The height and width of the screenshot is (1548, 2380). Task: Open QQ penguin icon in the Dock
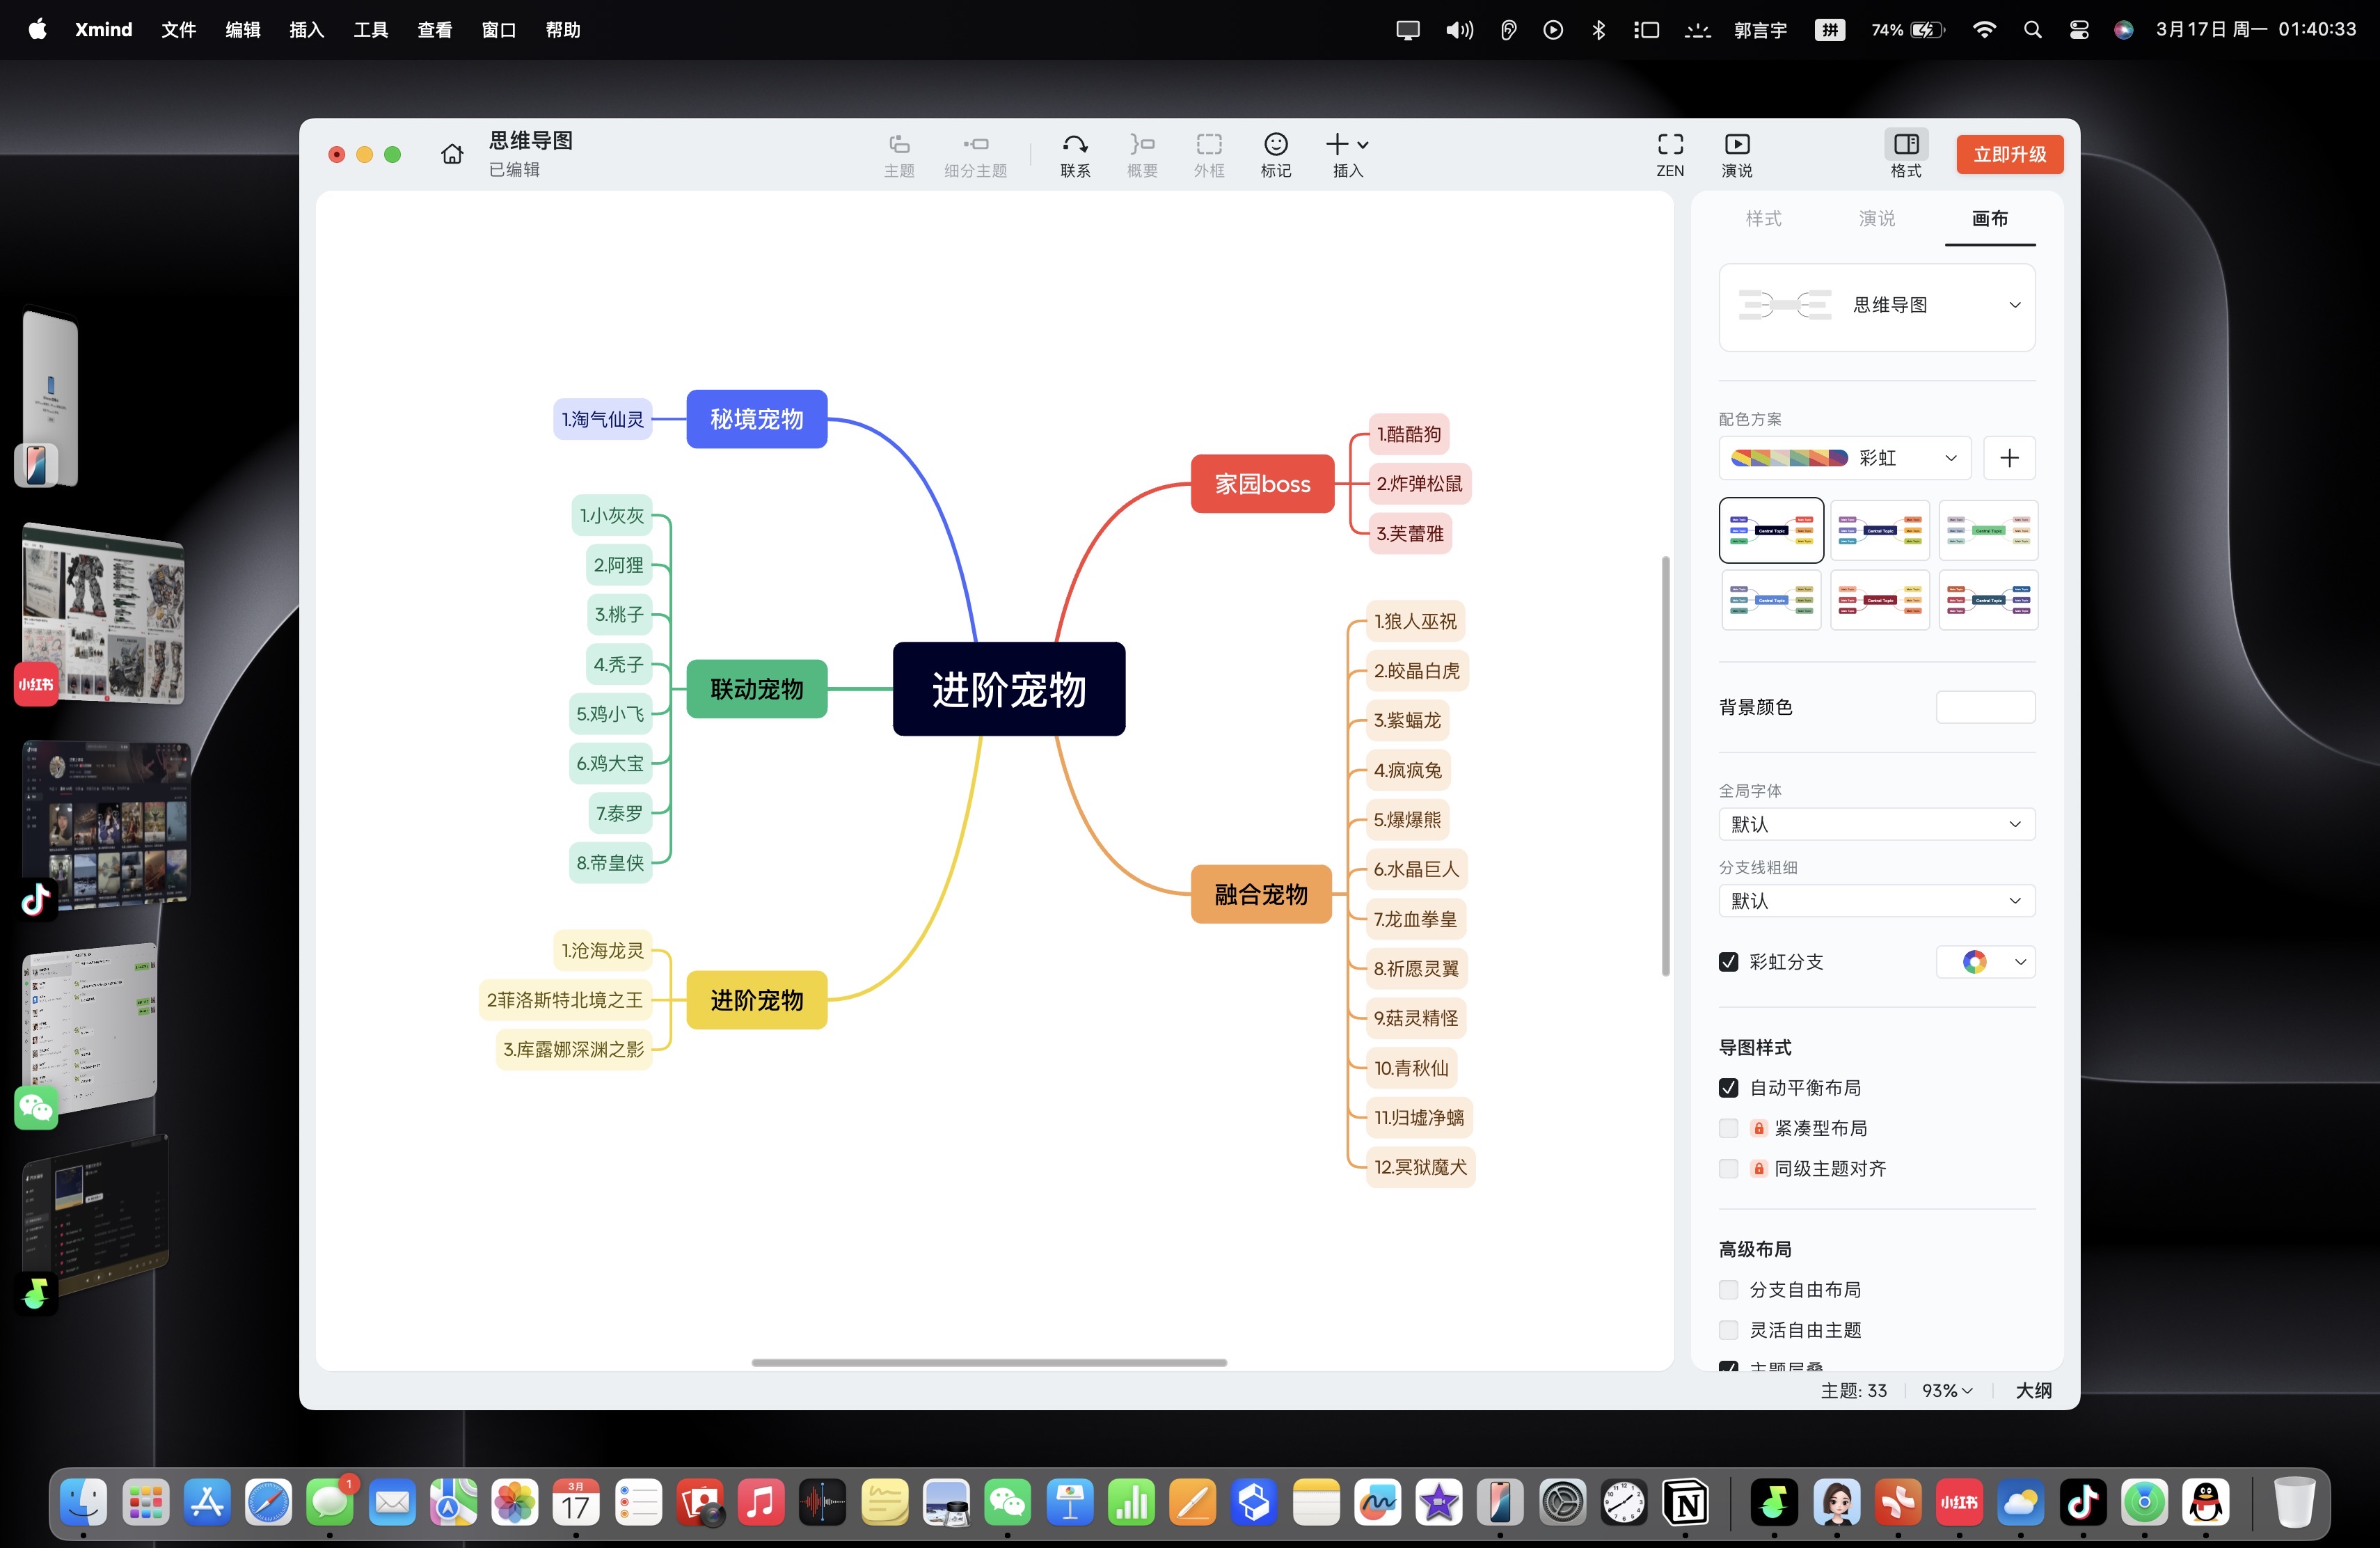(x=2205, y=1502)
